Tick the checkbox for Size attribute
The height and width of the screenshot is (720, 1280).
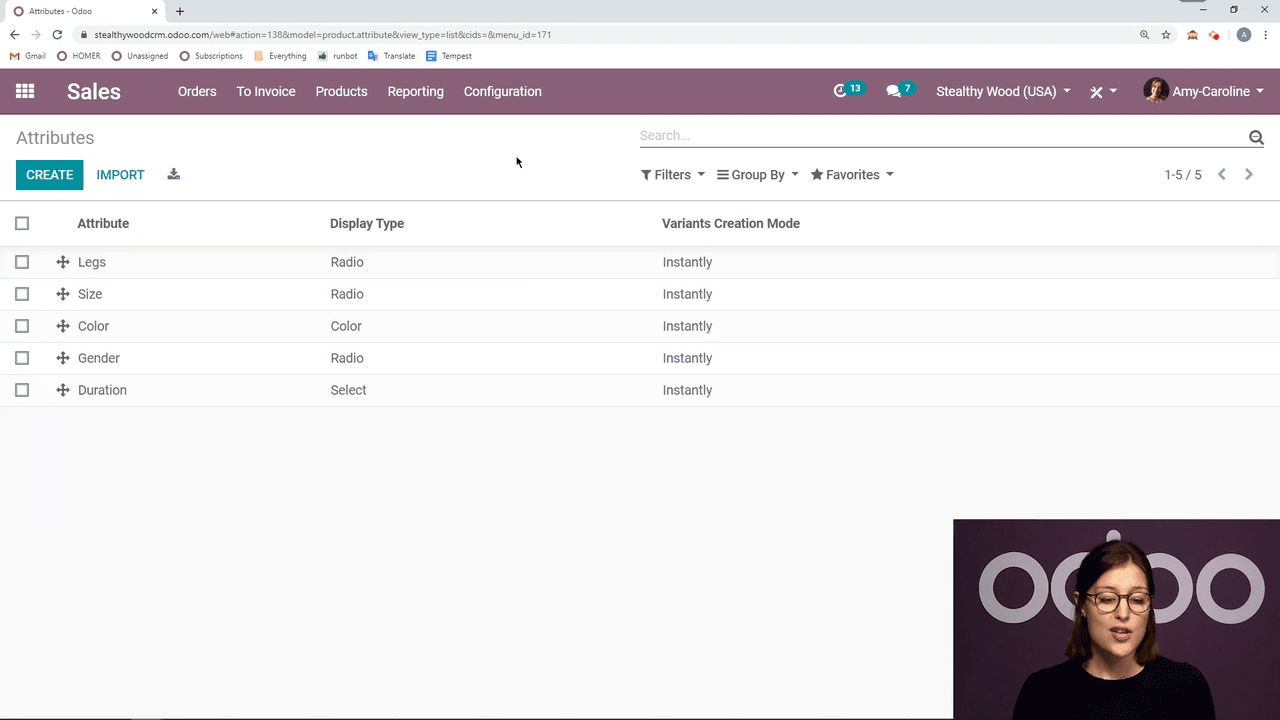pos(22,294)
